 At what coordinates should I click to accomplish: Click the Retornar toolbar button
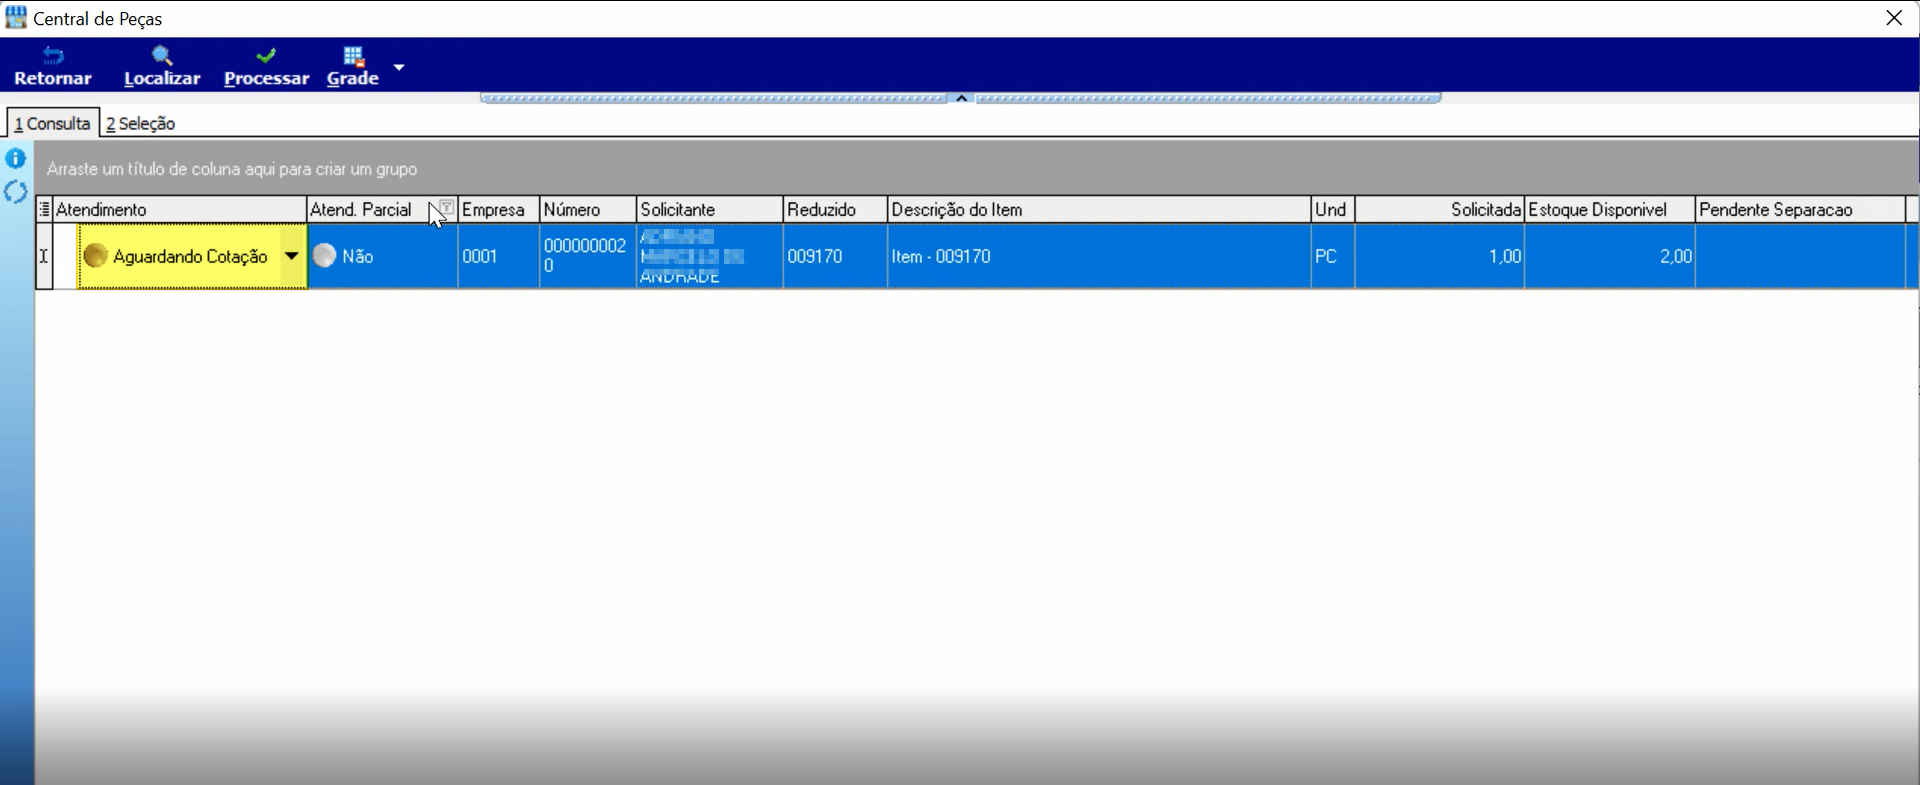pos(53,66)
